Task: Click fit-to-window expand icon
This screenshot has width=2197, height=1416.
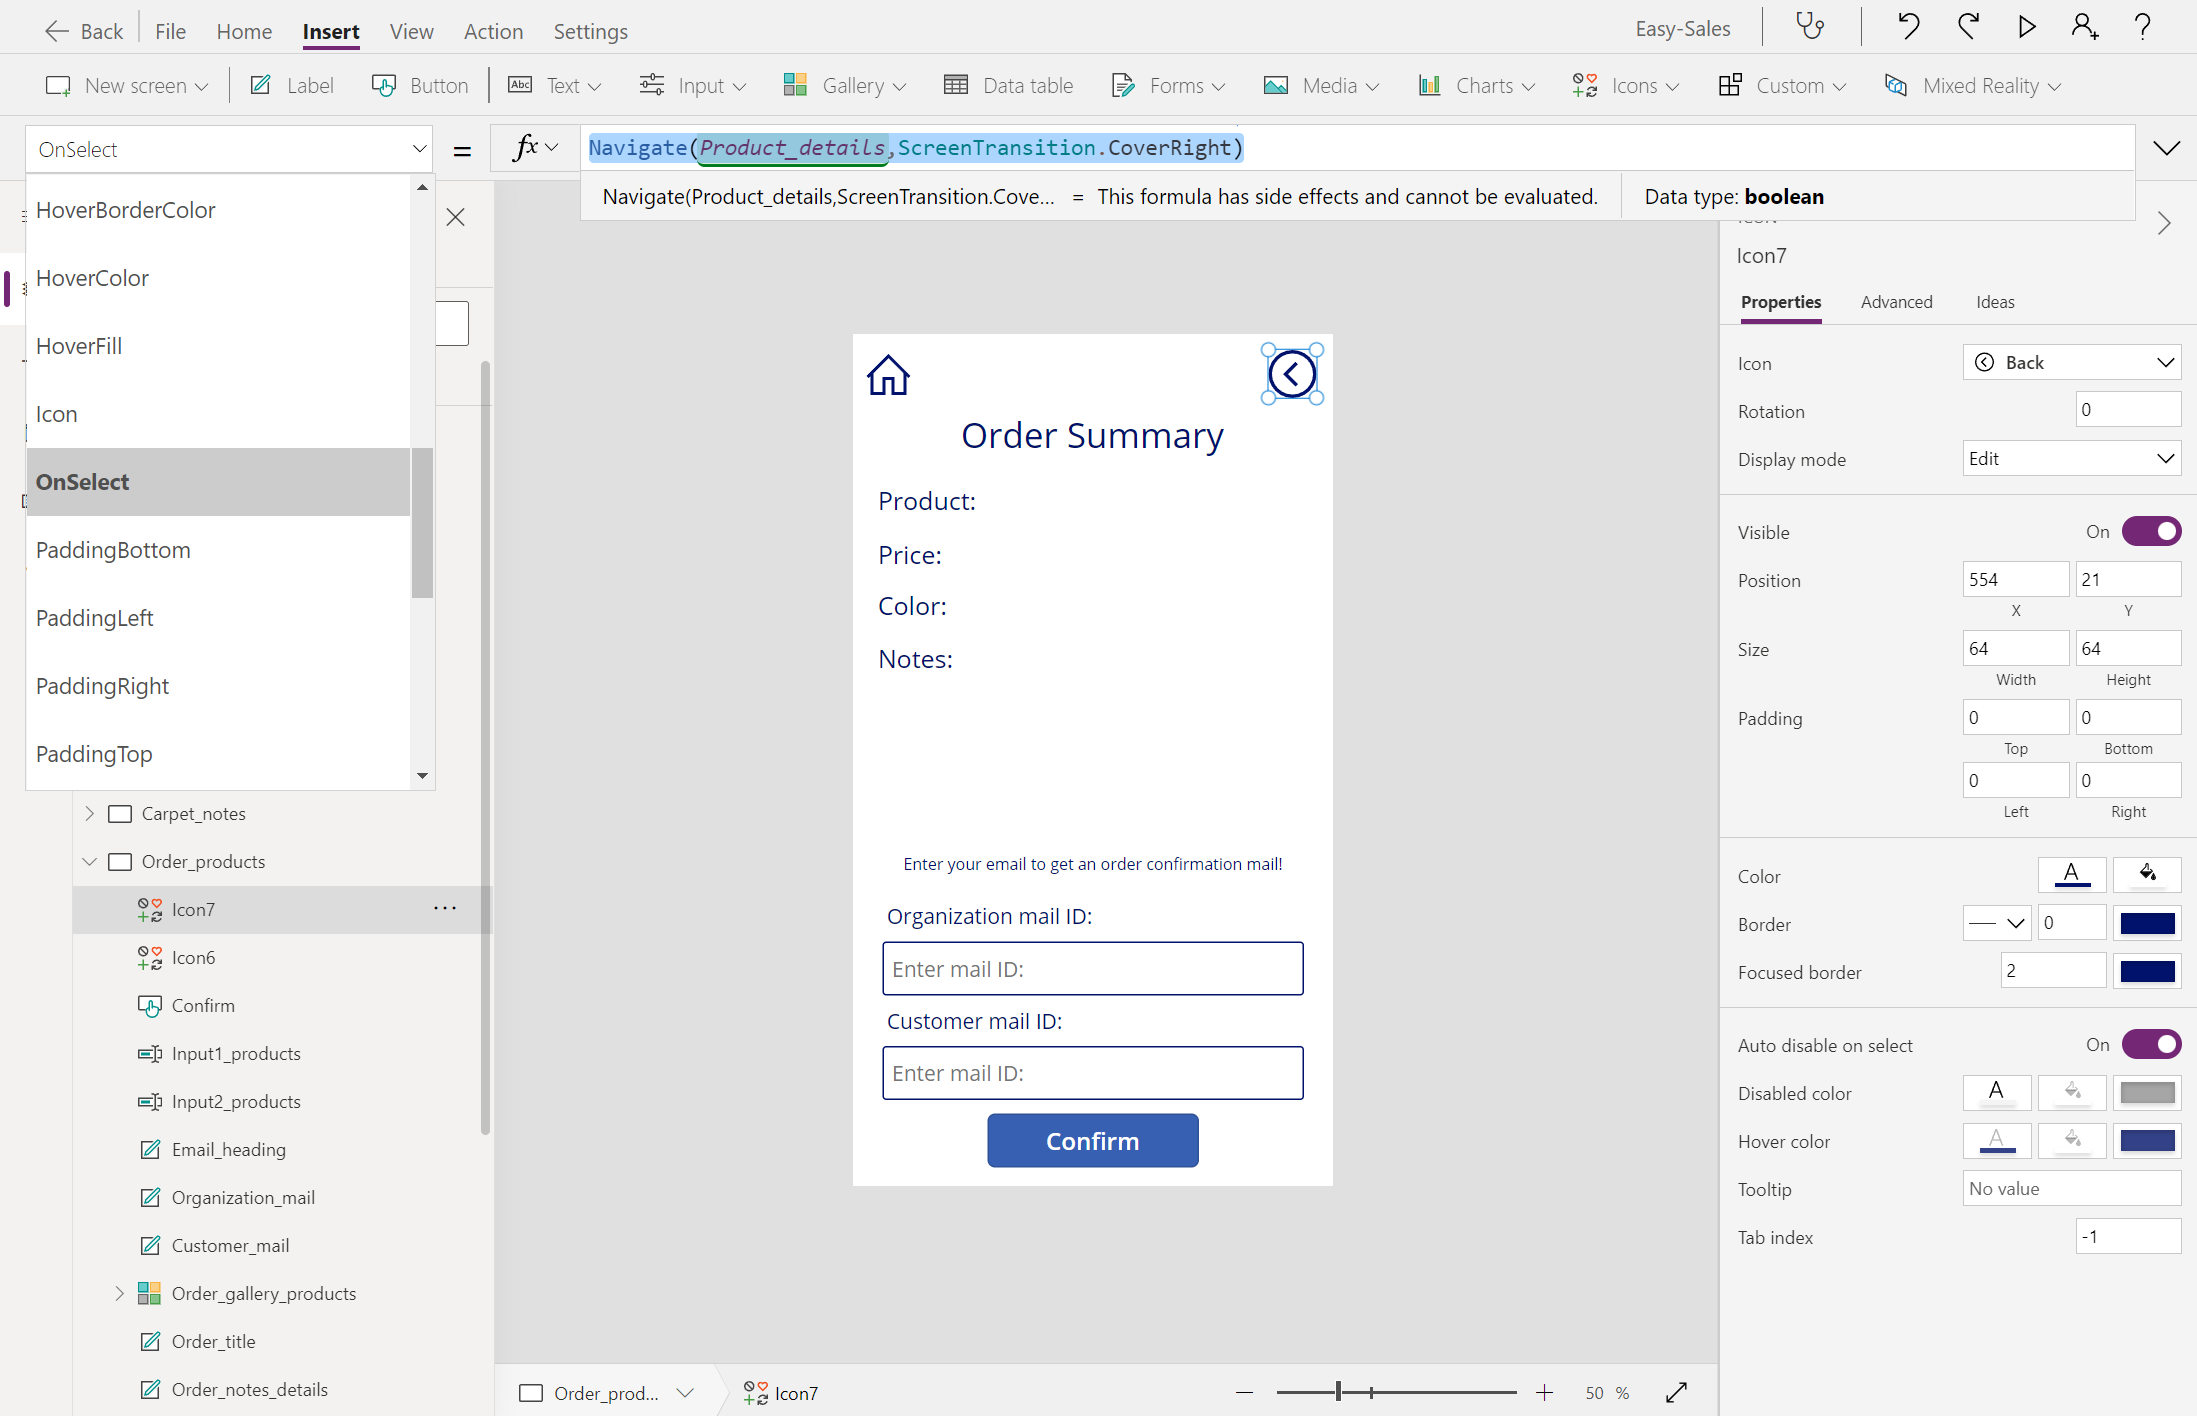Action: click(x=1677, y=1392)
